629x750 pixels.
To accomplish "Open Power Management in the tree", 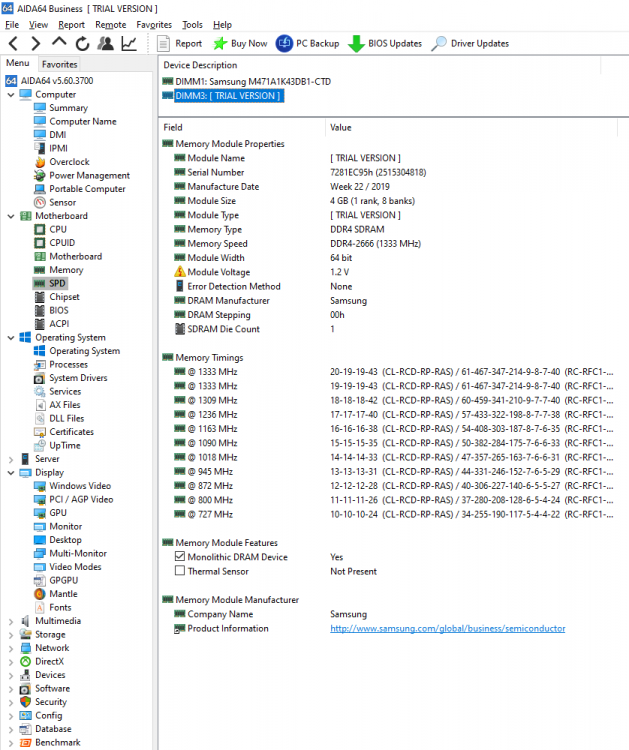I will (82, 176).
